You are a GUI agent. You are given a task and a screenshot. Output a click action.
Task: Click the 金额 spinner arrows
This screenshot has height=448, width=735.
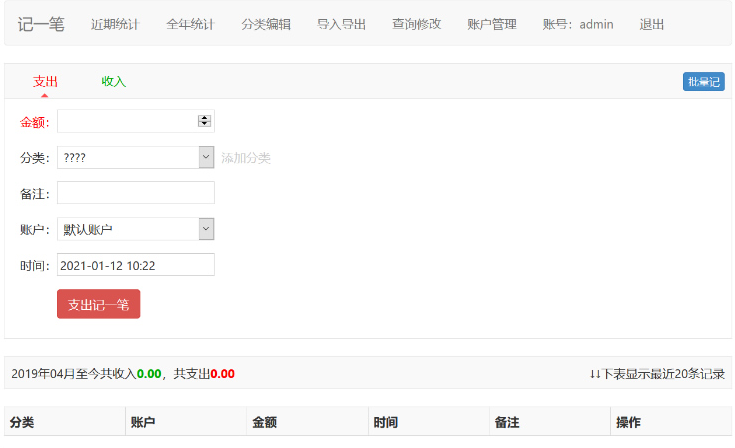click(x=205, y=121)
